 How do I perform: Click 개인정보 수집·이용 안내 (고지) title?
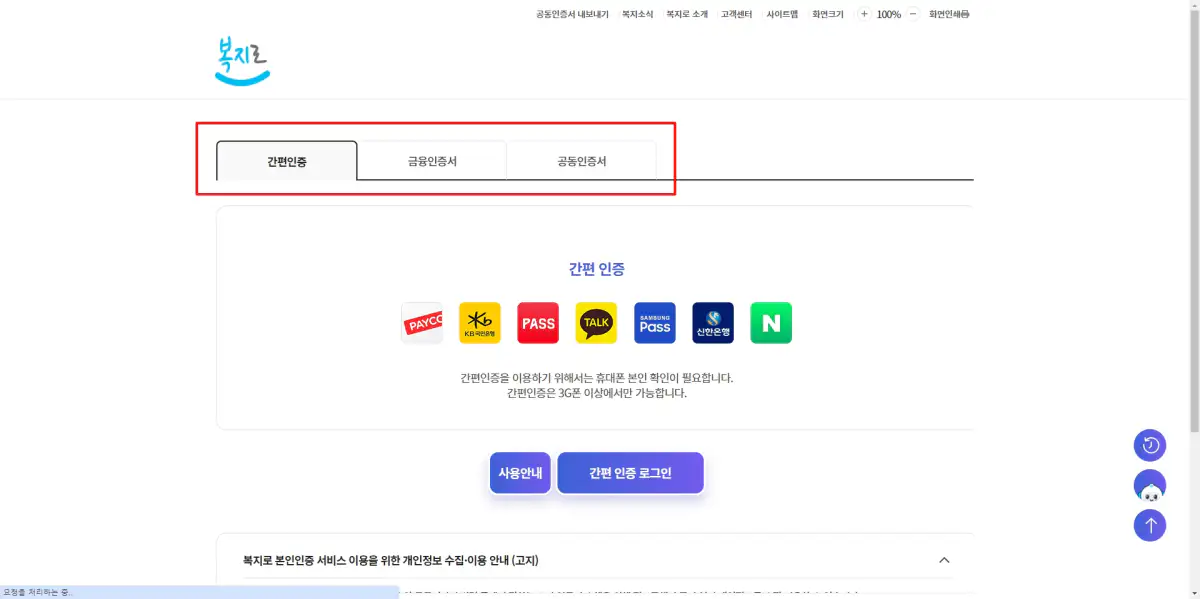[x=391, y=560]
